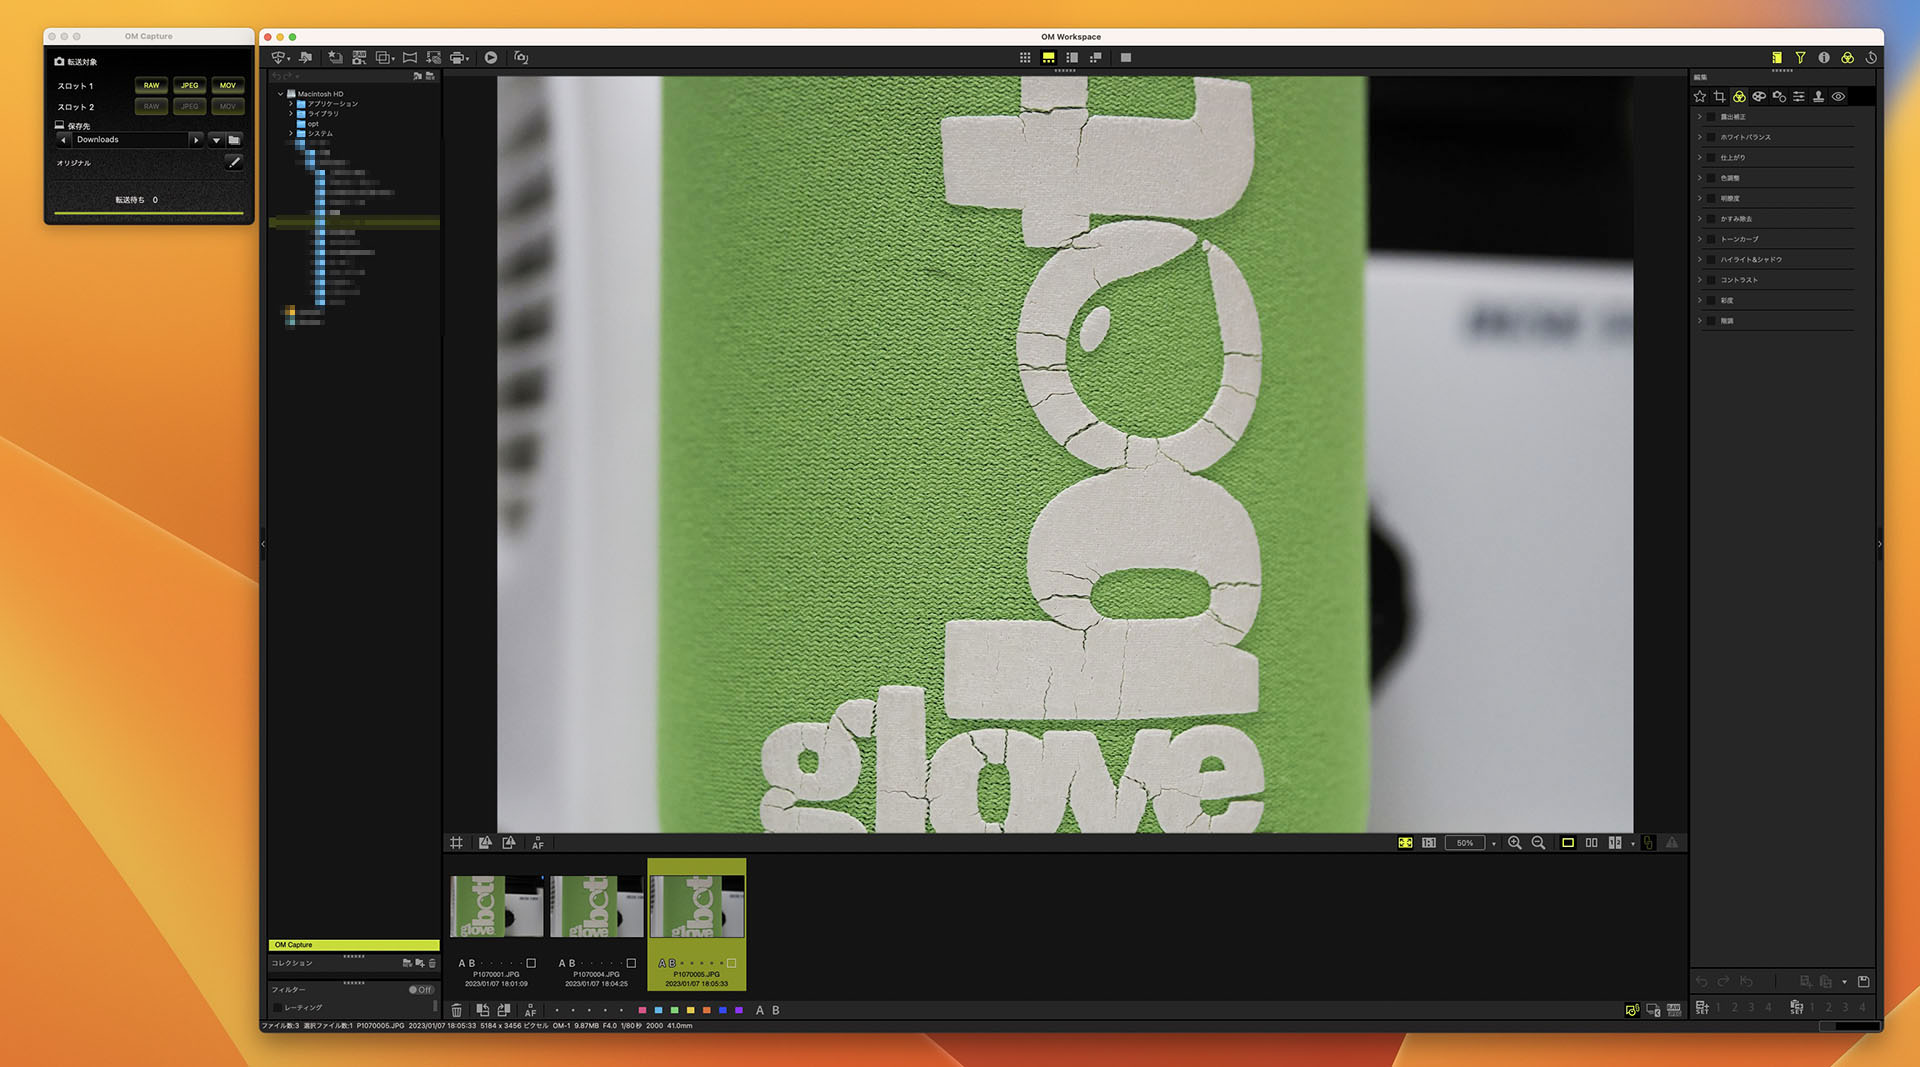Image resolution: width=1920 pixels, height=1067 pixels.
Task: Click the camera remote capture icon in toolbar
Action: 521,57
